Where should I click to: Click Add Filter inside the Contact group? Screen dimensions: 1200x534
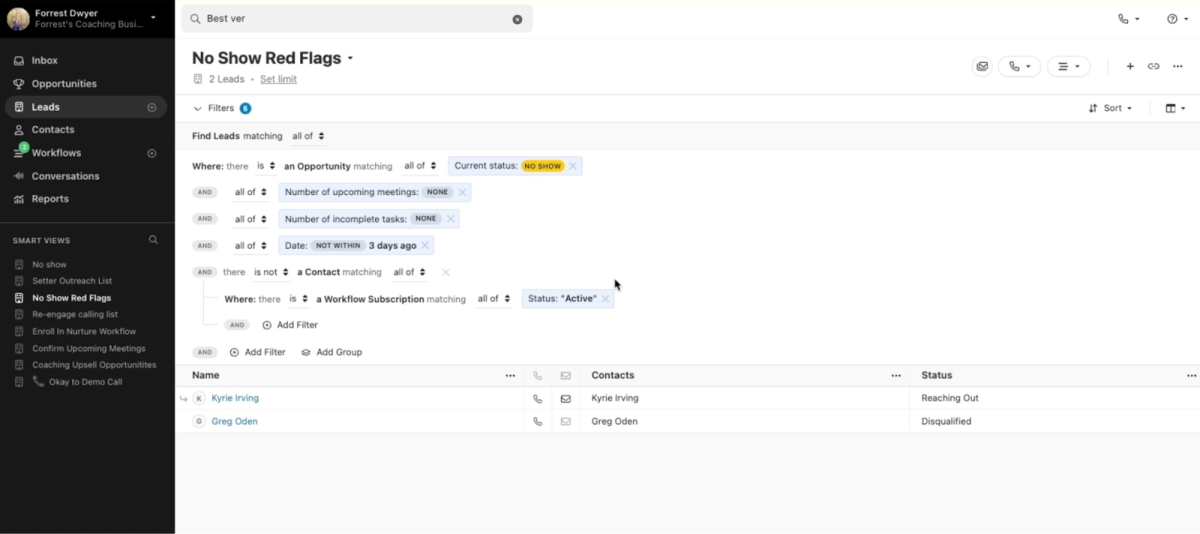(290, 325)
